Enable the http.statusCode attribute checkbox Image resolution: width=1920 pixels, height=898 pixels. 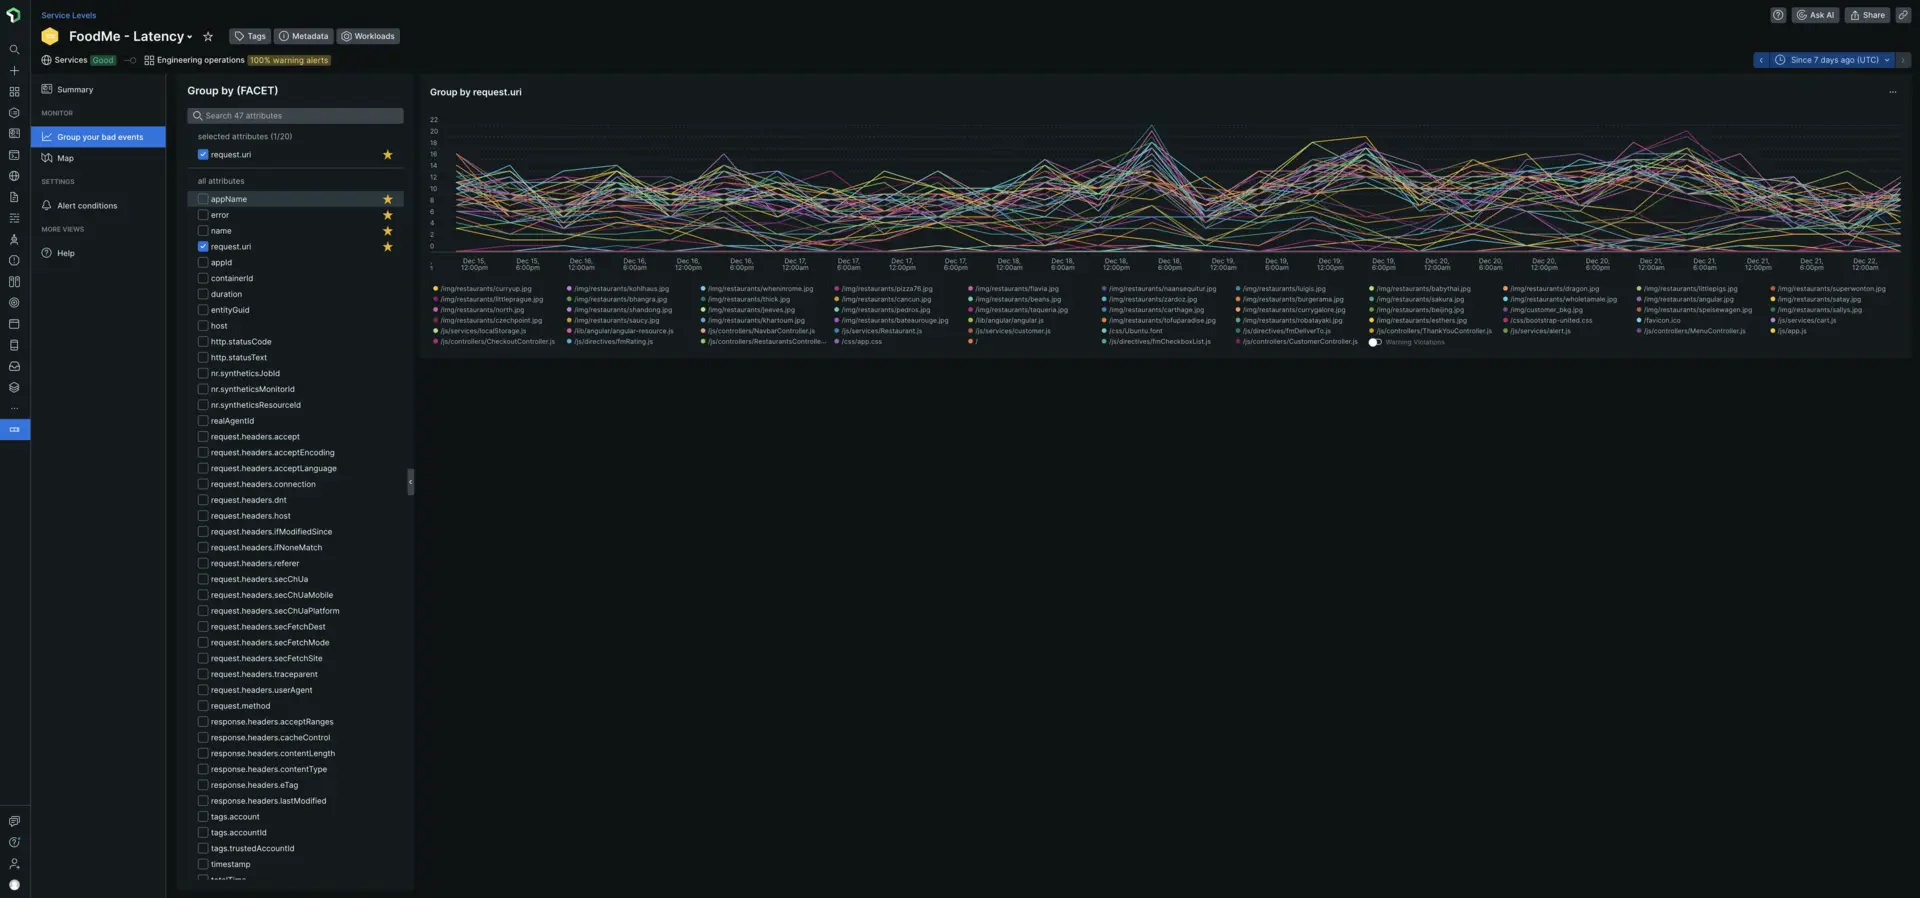click(x=203, y=342)
